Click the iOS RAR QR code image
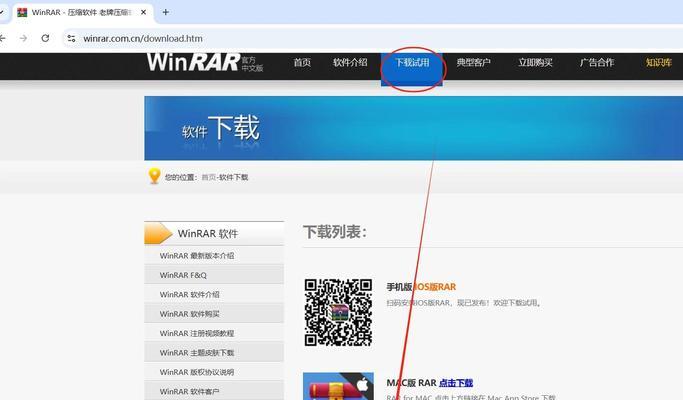 coord(338,312)
